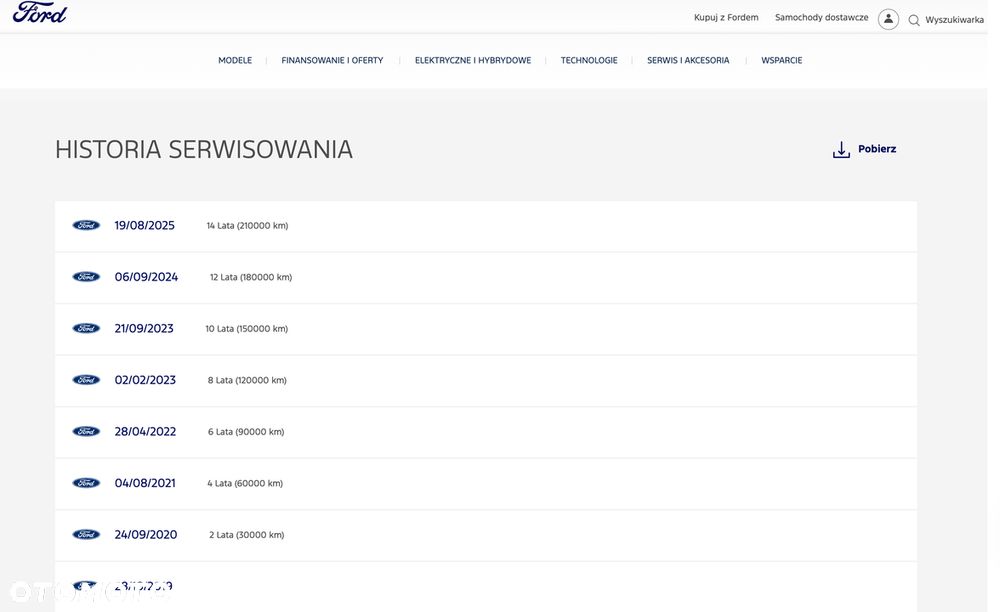Click the 8 Lata (120000 km) entry
1000x612 pixels.
pos(247,381)
